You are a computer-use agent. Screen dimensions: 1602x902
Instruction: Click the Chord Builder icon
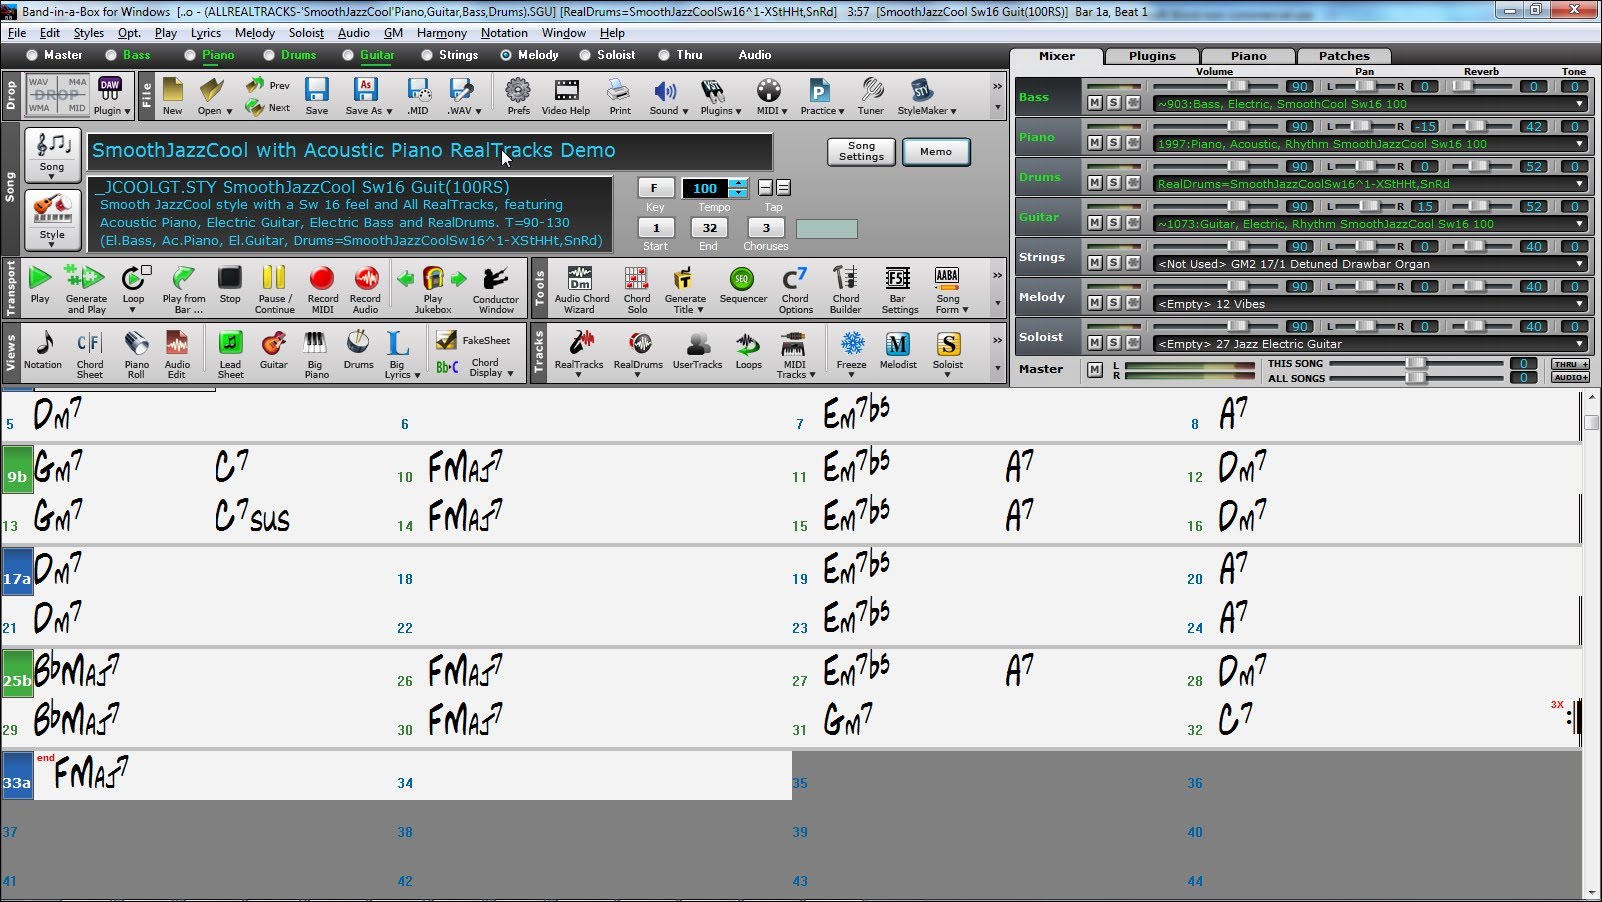tap(845, 288)
